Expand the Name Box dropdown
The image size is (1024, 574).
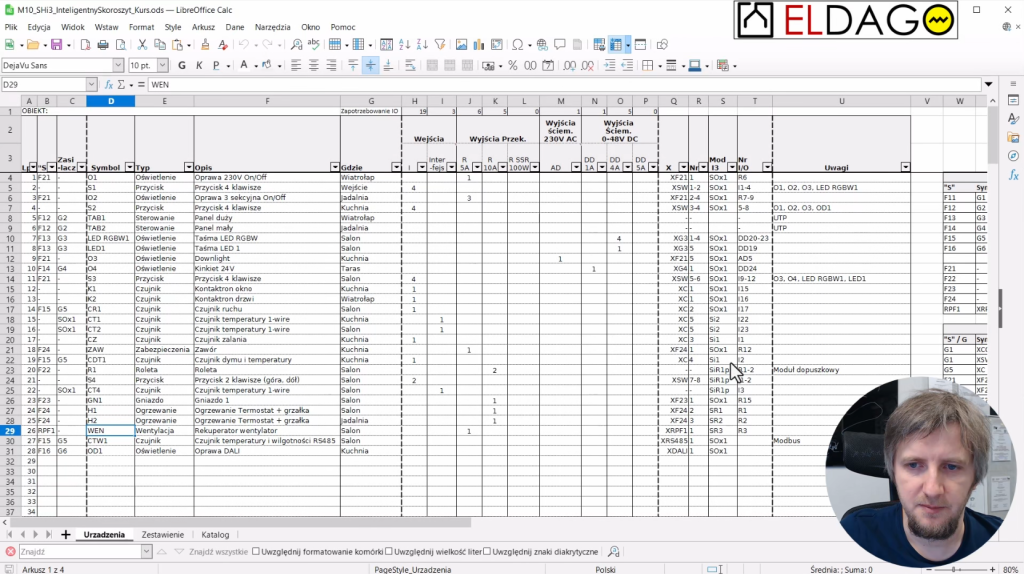pyautogui.click(x=92, y=85)
